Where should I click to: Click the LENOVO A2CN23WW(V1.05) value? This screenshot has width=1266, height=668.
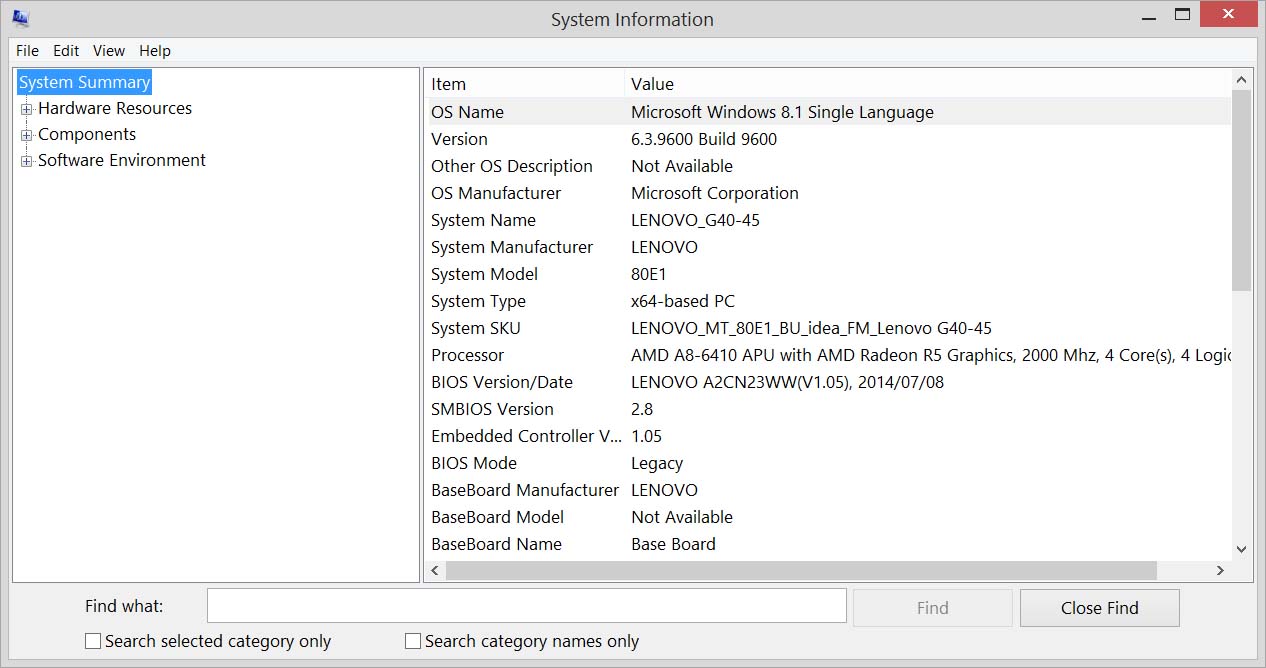click(x=787, y=382)
